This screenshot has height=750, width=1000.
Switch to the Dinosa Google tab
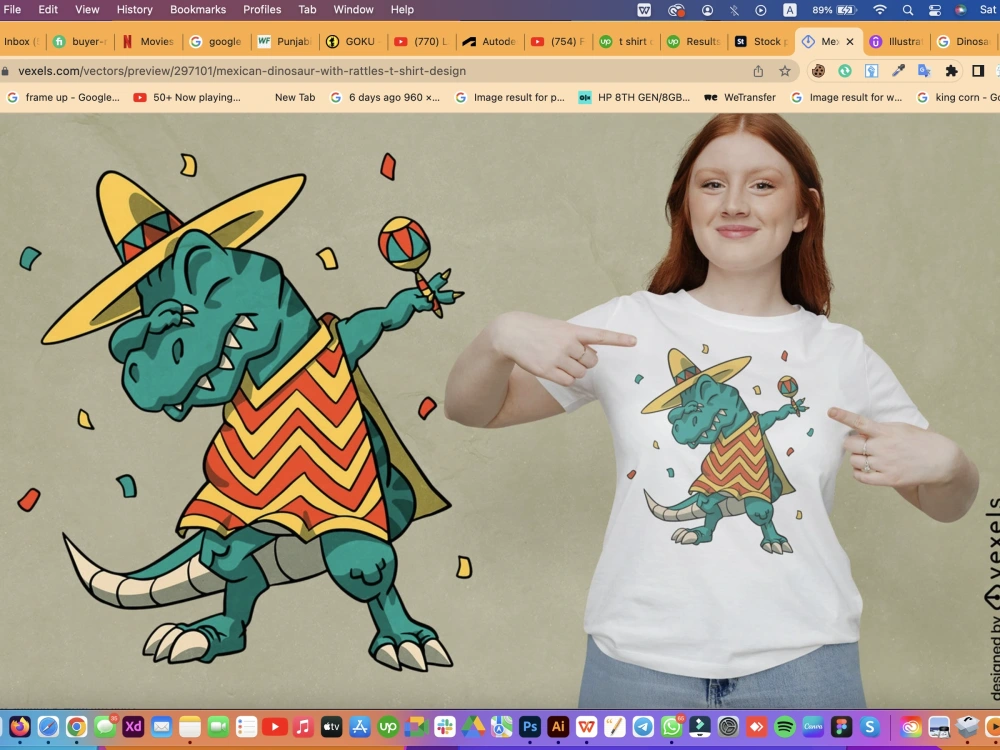point(966,41)
